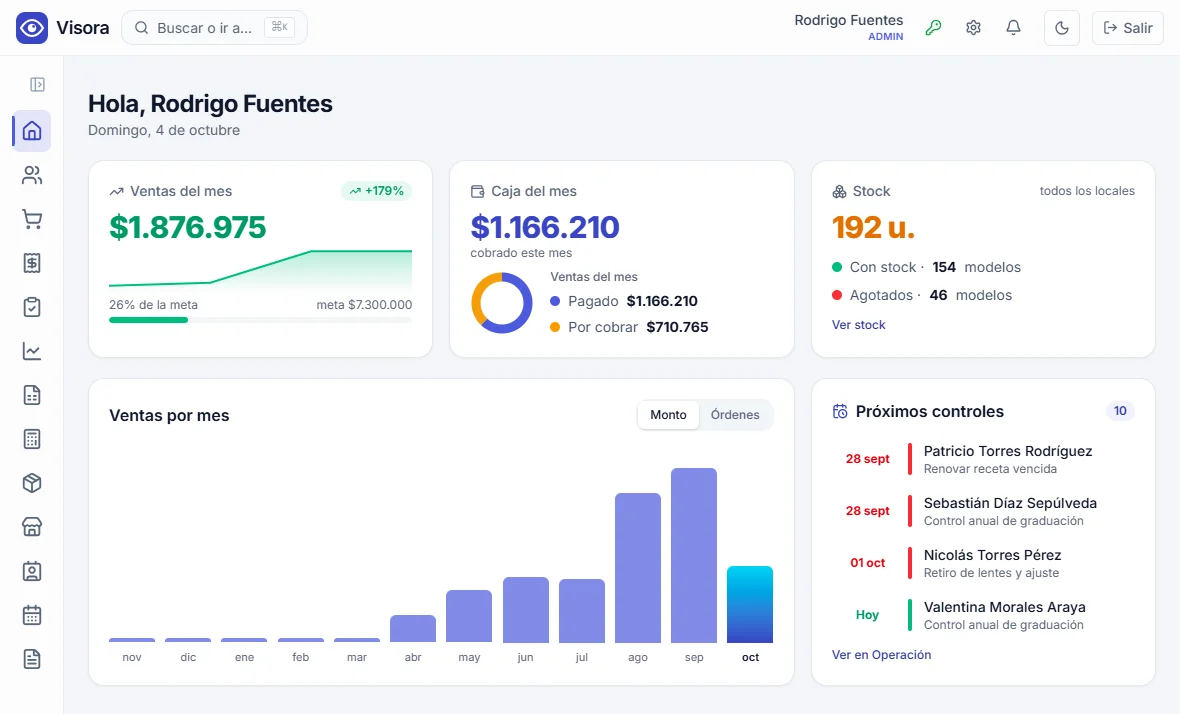The image size is (1180, 714).
Task: Collapse the sidebar with the panel icon
Action: pos(37,84)
